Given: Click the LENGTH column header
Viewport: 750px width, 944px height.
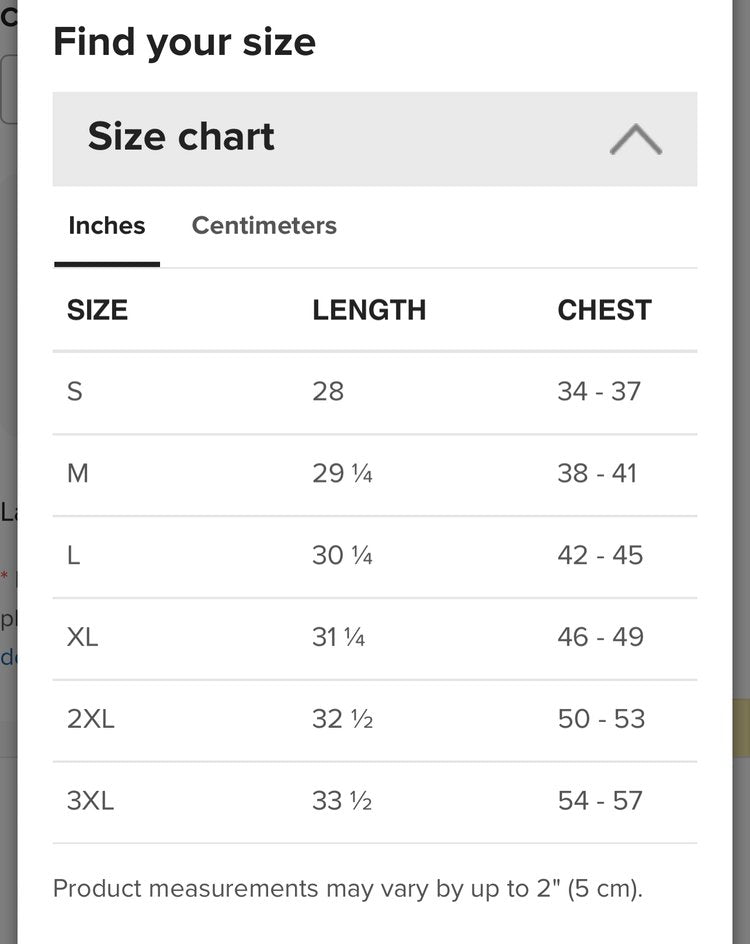Looking at the screenshot, I should tap(369, 310).
